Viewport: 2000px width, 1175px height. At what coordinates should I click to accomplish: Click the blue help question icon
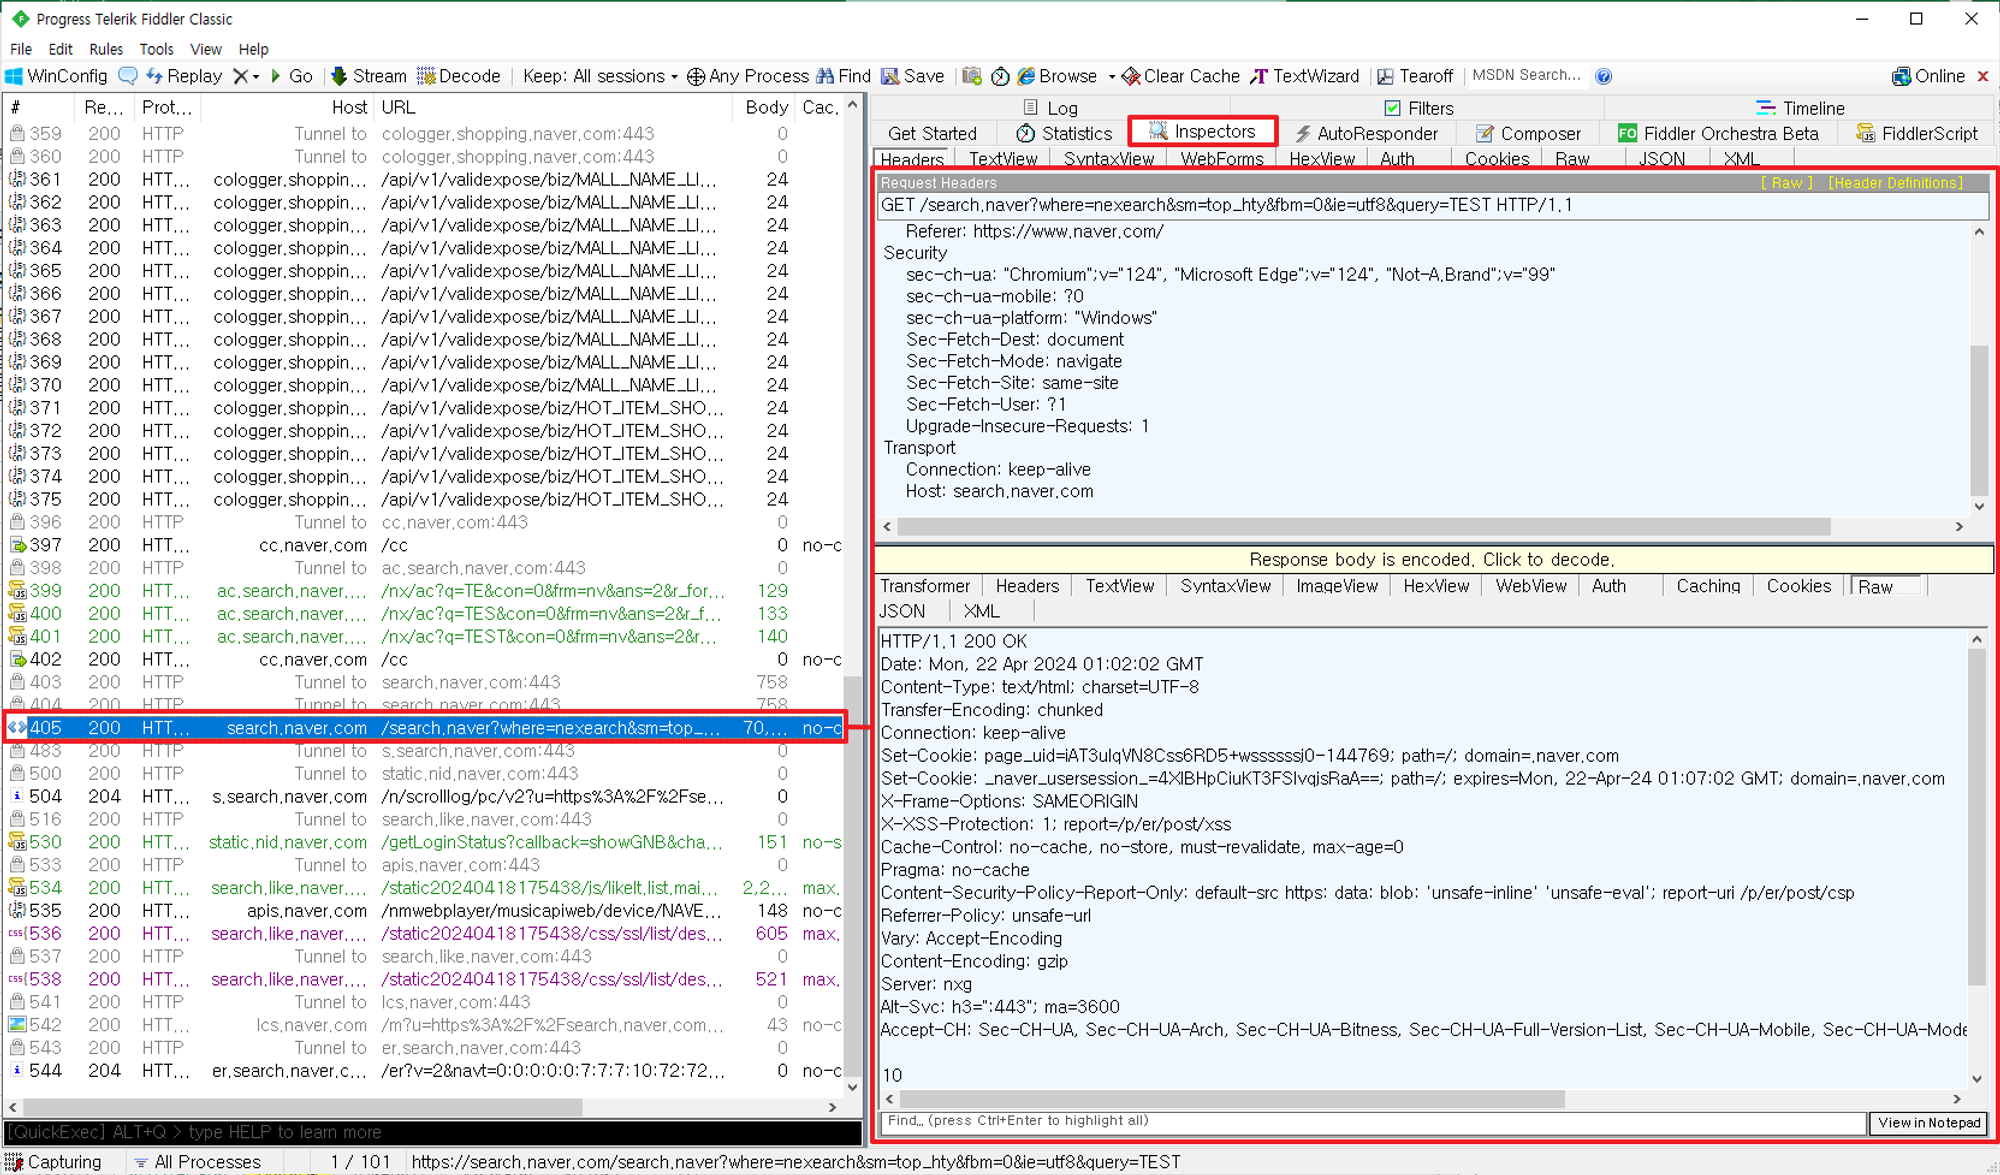point(1603,76)
